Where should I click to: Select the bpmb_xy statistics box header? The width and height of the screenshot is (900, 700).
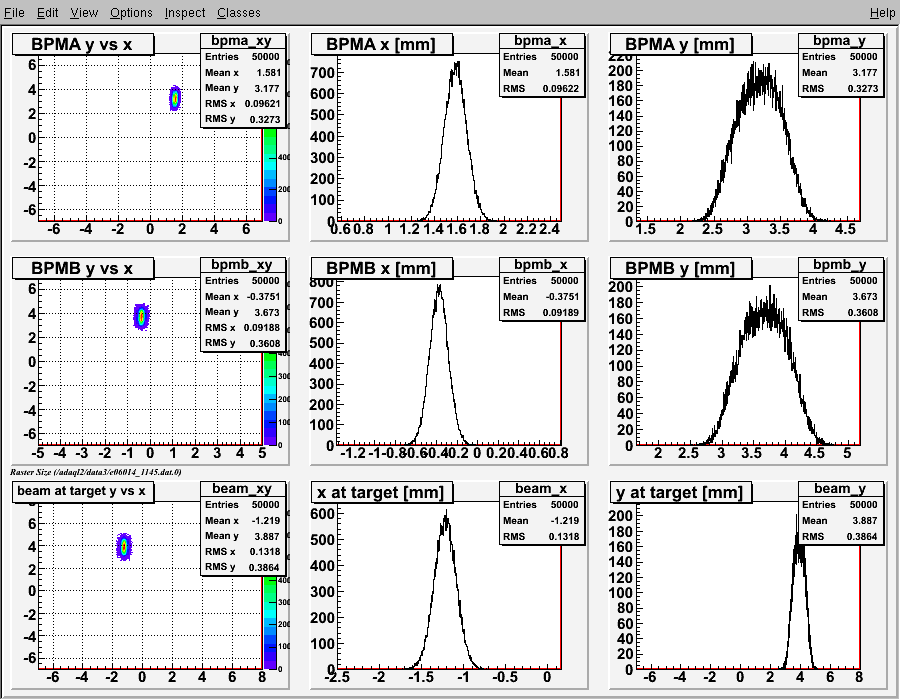(x=242, y=265)
